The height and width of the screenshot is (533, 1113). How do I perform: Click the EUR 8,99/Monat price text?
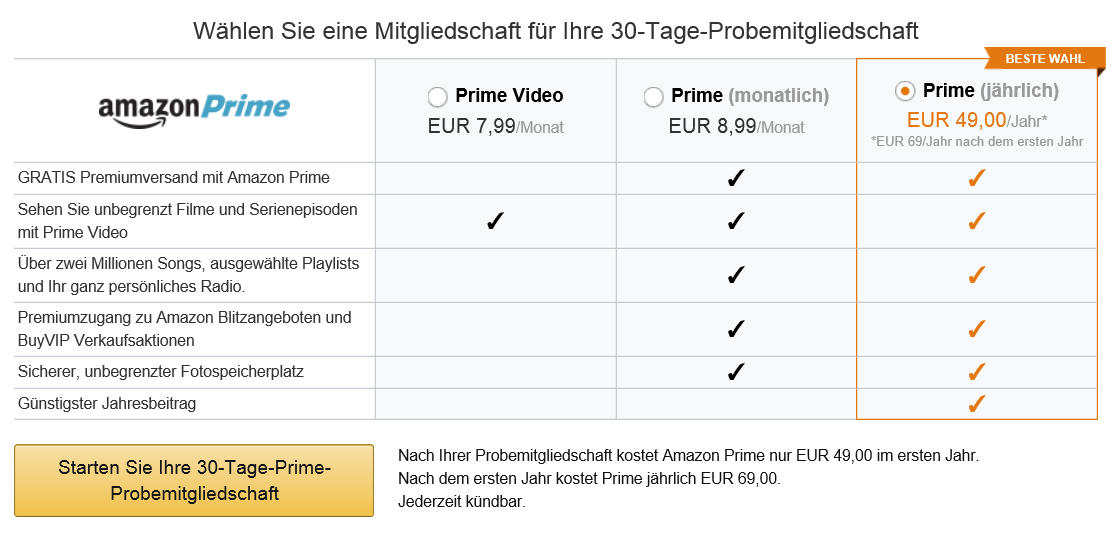tap(737, 126)
